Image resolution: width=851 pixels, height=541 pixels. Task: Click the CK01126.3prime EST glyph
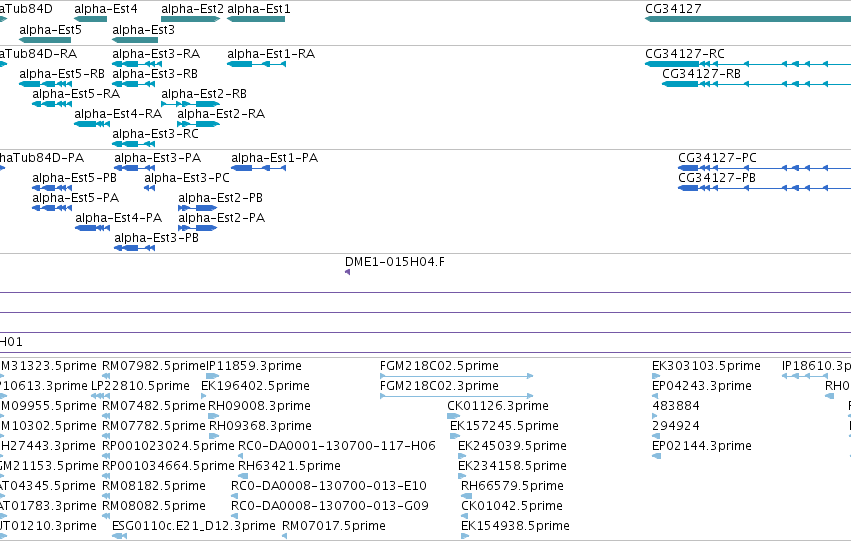point(453,416)
